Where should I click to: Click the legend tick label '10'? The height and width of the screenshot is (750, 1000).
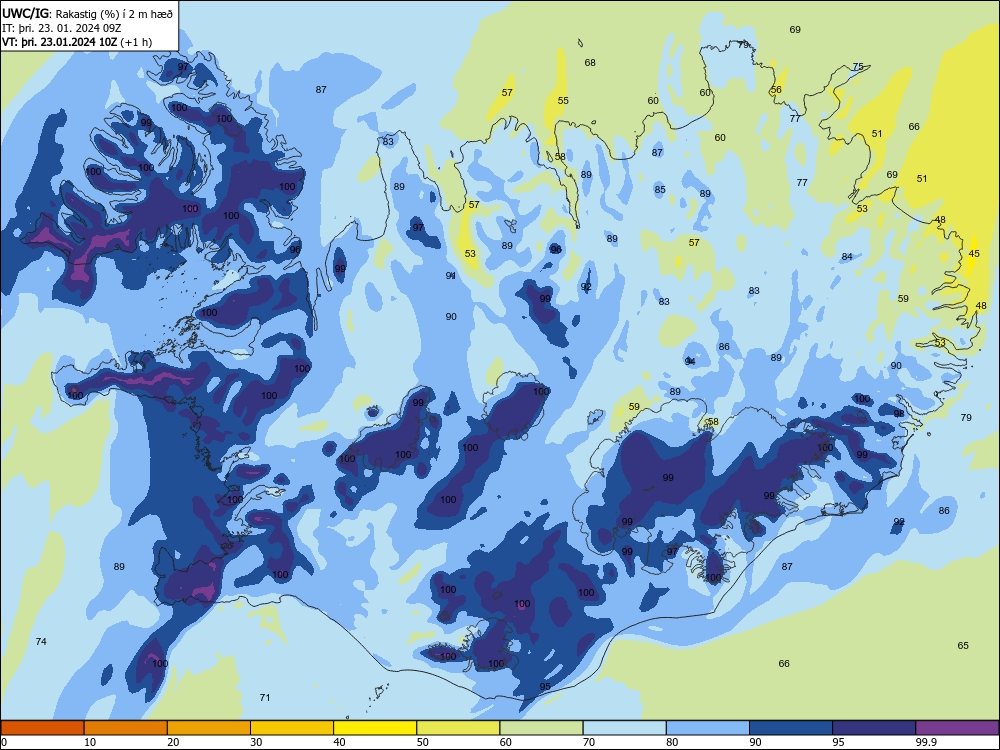[x=90, y=742]
